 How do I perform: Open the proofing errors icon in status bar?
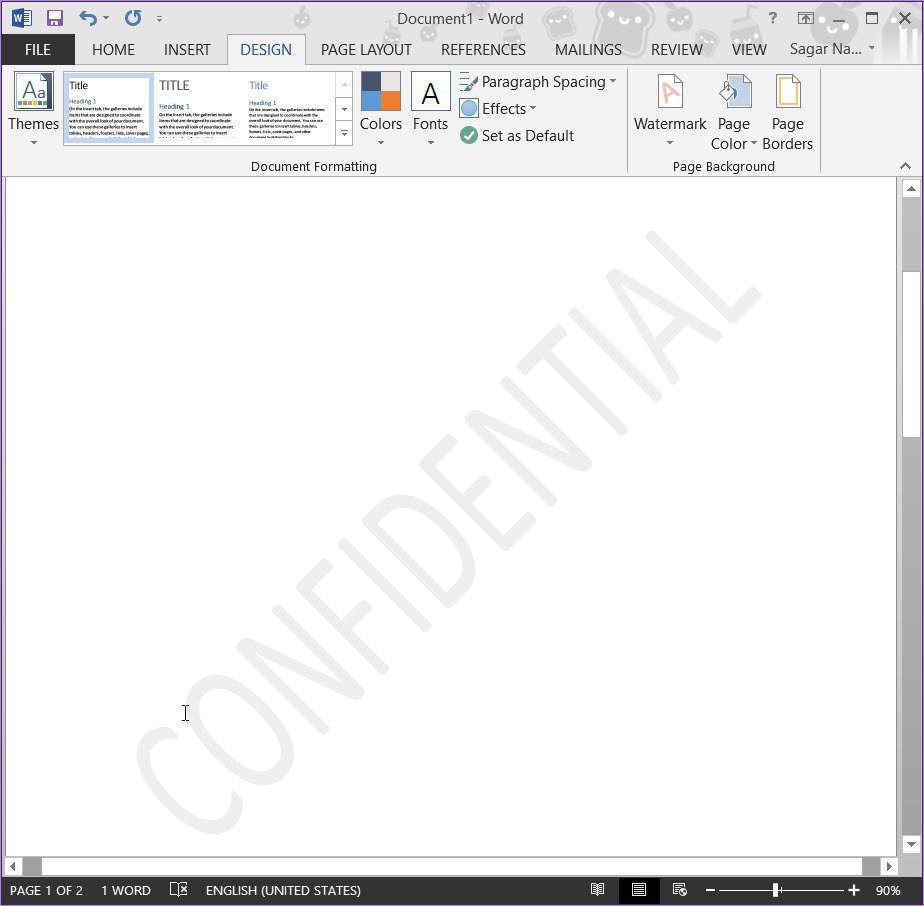179,889
